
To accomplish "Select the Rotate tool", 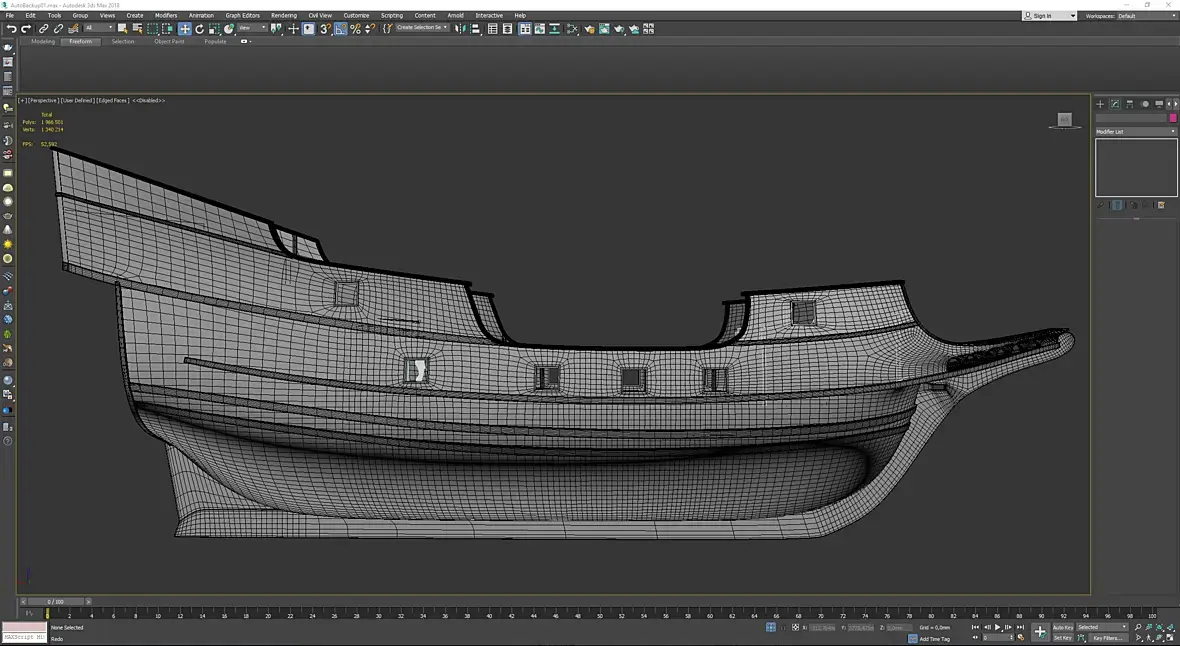I will click(x=199, y=29).
